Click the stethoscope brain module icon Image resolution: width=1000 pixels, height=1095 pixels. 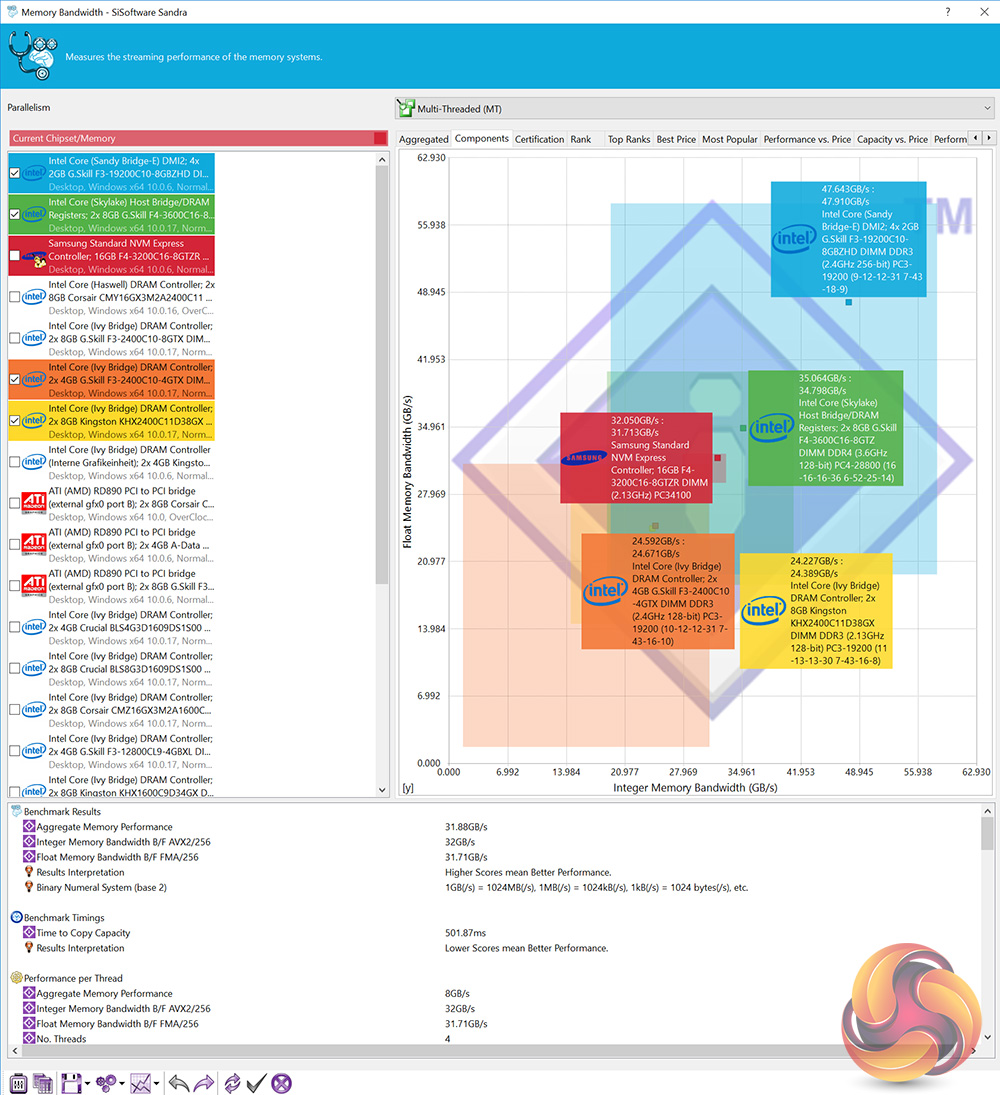(32, 55)
